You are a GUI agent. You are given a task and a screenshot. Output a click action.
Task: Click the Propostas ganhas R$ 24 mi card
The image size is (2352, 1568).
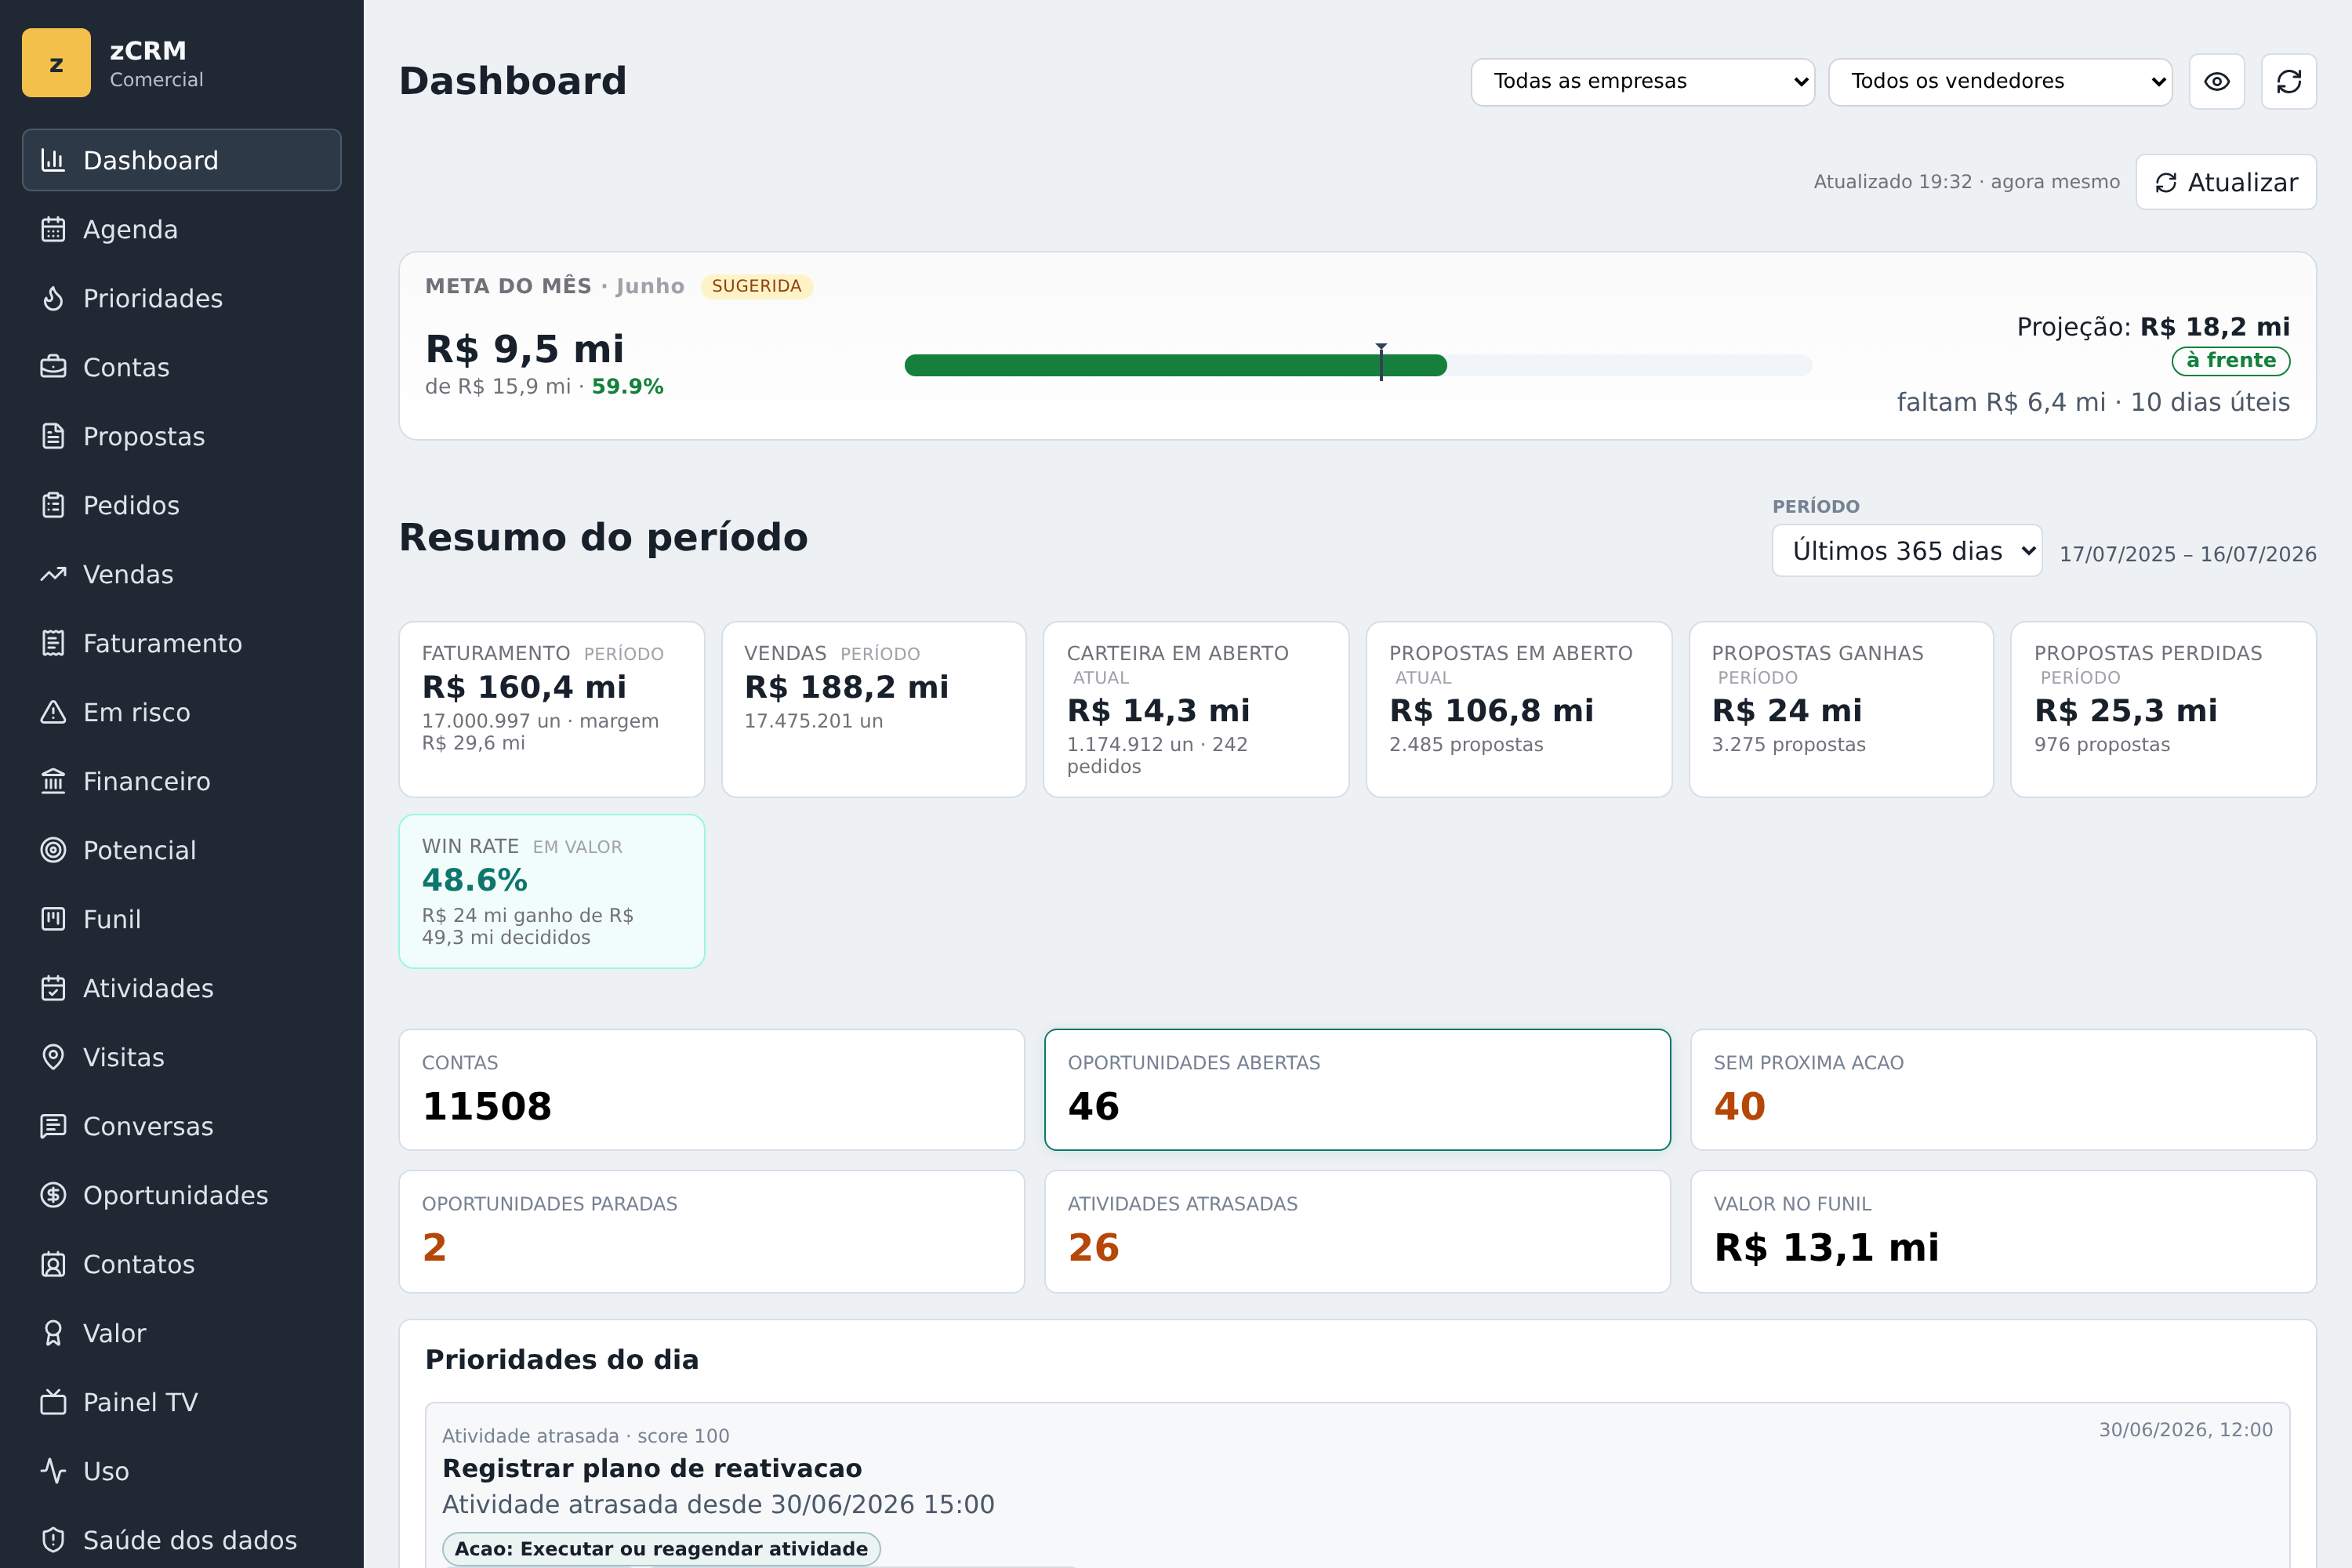[x=1841, y=709]
